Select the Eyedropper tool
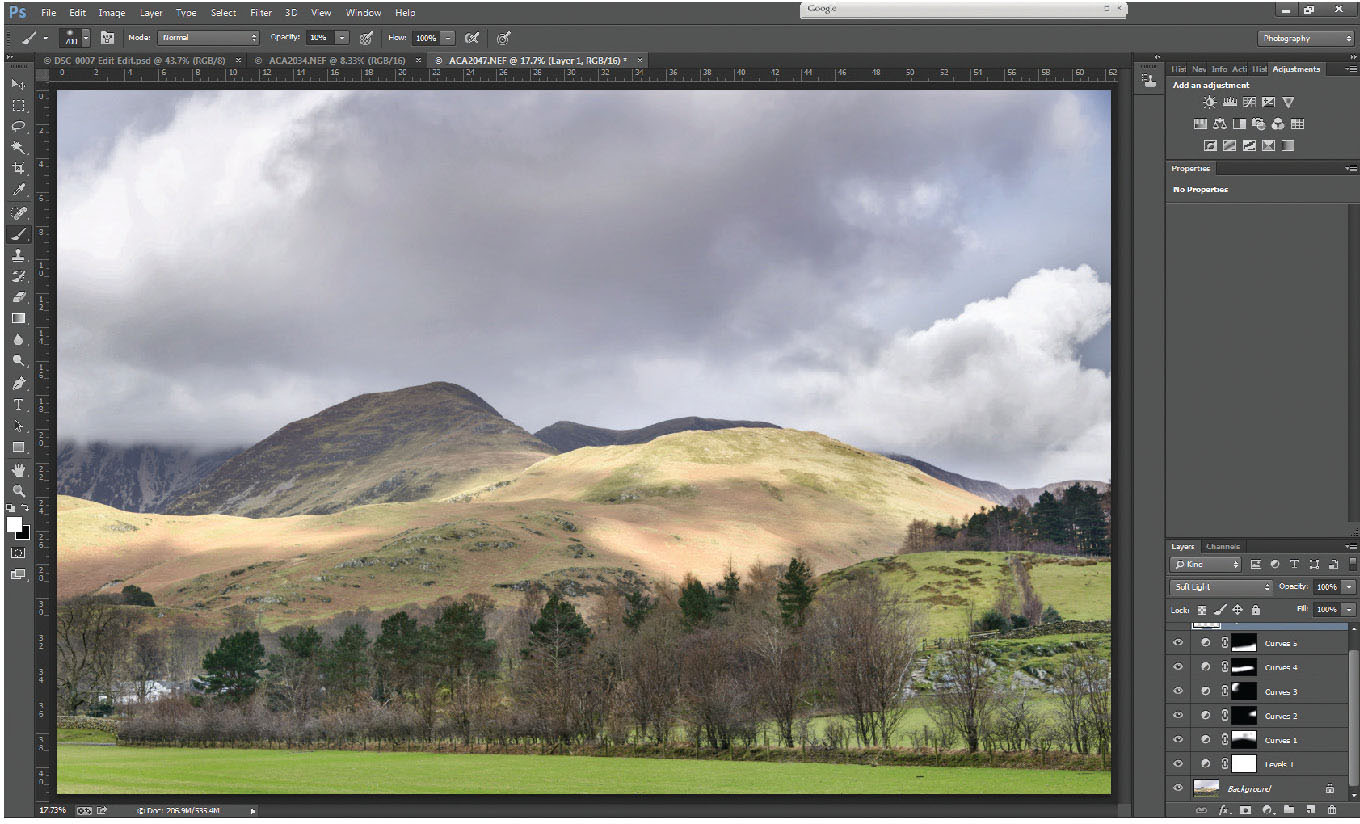This screenshot has width=1360, height=824. pyautogui.click(x=18, y=190)
